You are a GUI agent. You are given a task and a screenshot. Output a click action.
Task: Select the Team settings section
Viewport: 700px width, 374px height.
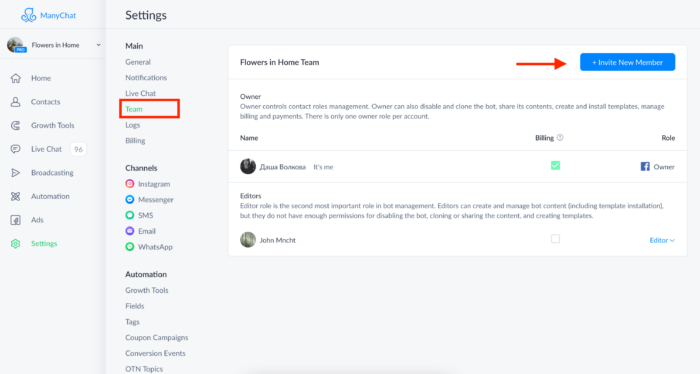click(134, 109)
